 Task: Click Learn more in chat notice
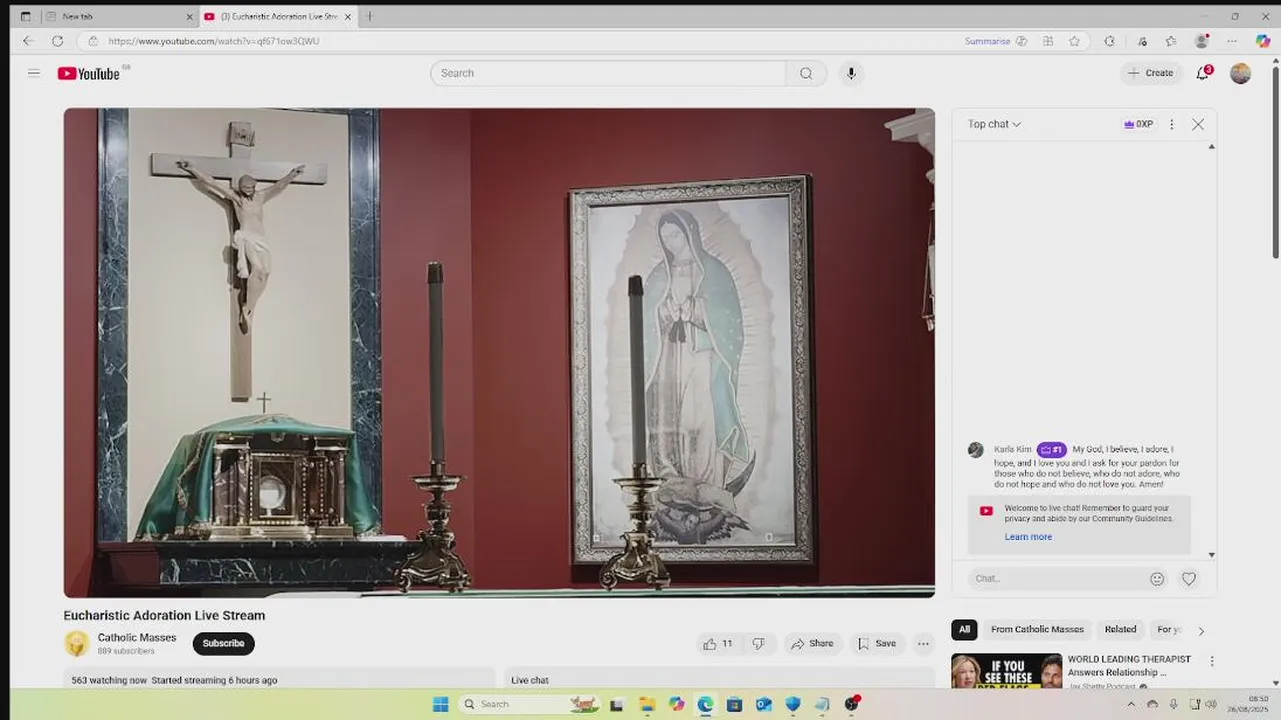tap(1028, 537)
